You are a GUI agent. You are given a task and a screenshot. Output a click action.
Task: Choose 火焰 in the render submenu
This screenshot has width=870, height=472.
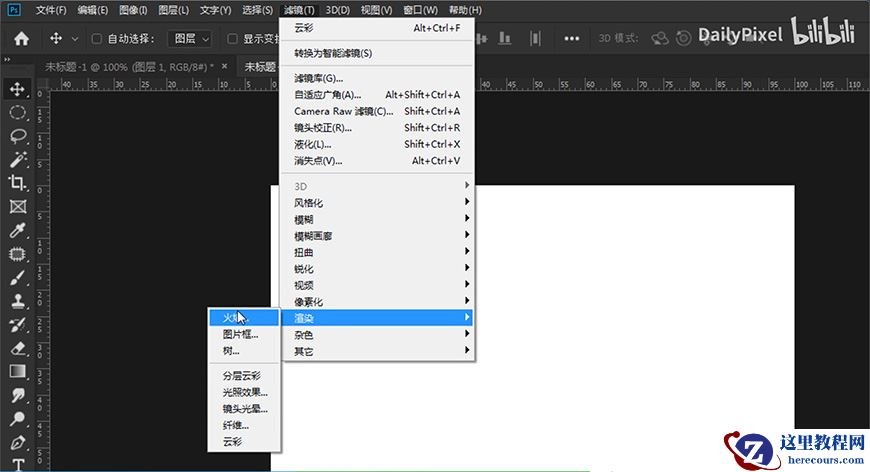244,318
